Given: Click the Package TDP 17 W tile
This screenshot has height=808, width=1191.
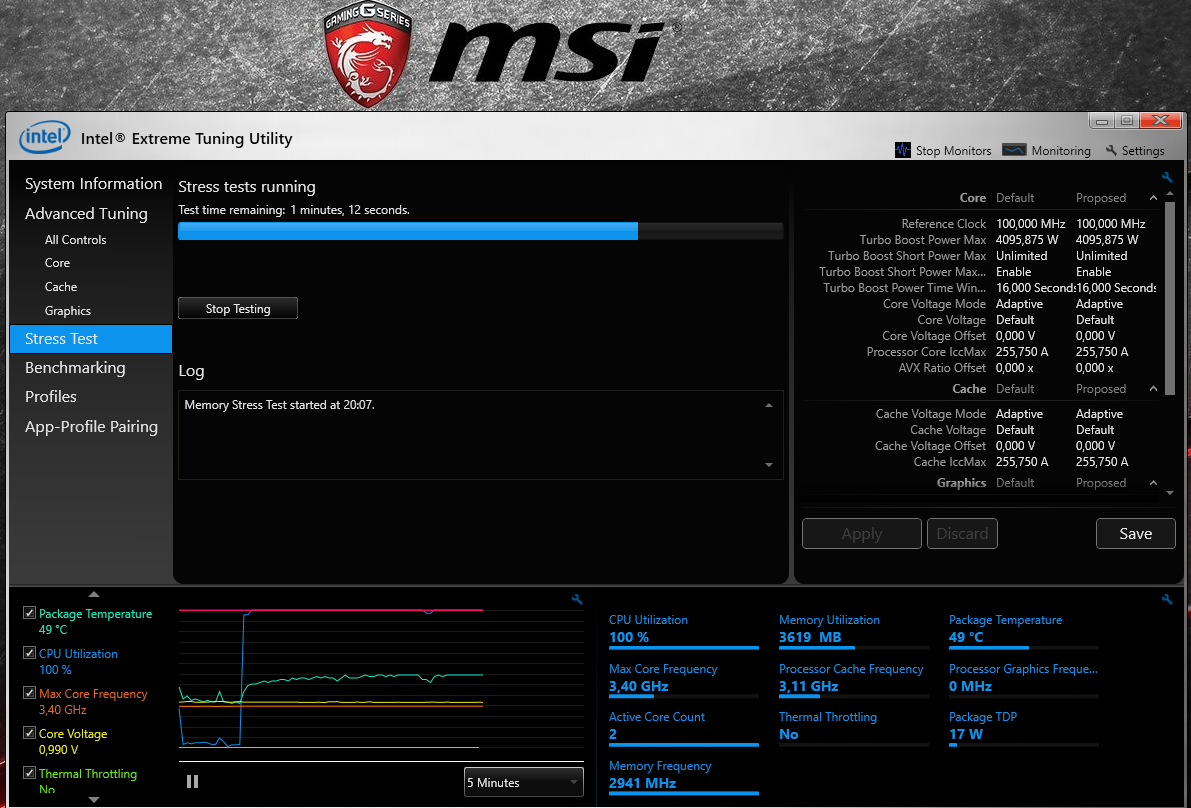Looking at the screenshot, I should point(1024,728).
